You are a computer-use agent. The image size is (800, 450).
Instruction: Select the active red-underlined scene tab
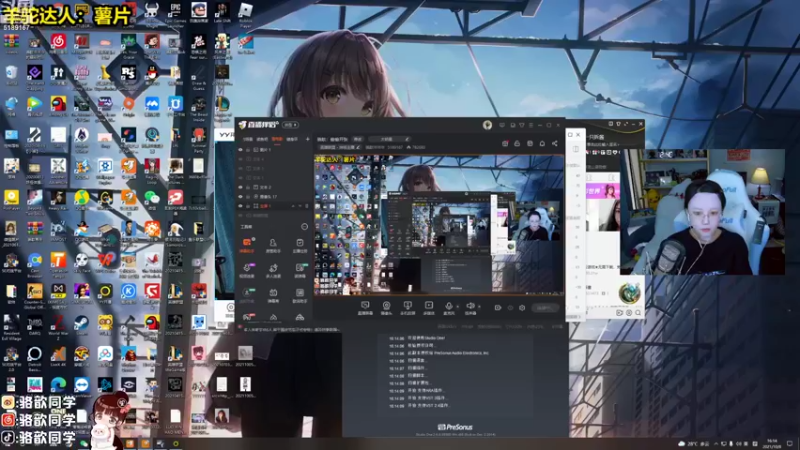277,139
